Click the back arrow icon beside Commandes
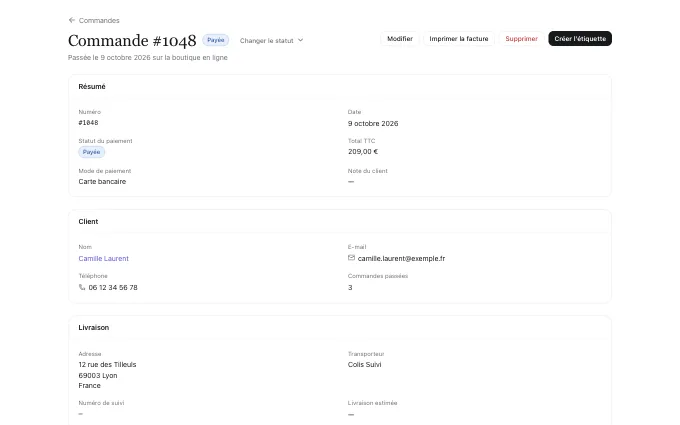Image resolution: width=680 pixels, height=425 pixels. tap(72, 20)
